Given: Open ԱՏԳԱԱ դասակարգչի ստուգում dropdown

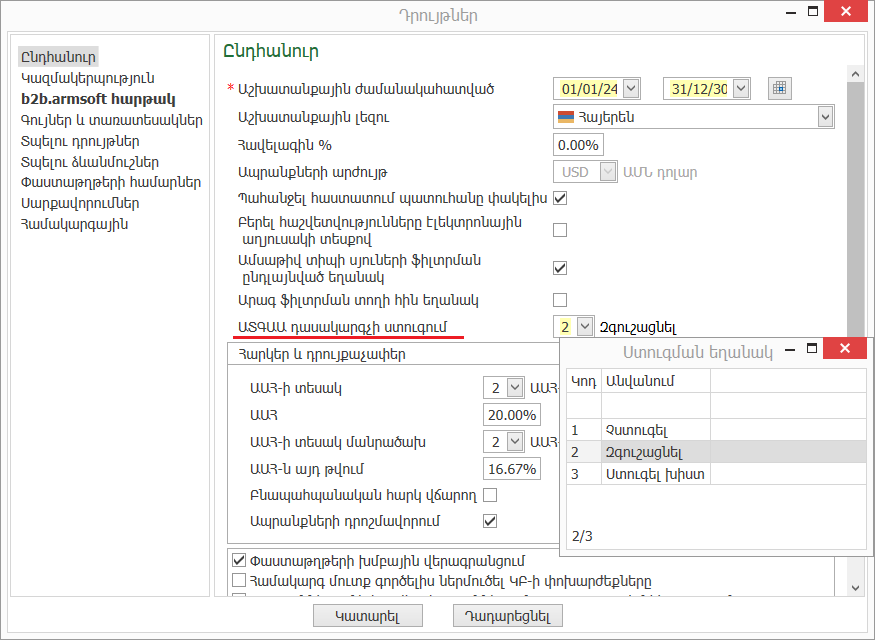Looking at the screenshot, I should (x=584, y=326).
